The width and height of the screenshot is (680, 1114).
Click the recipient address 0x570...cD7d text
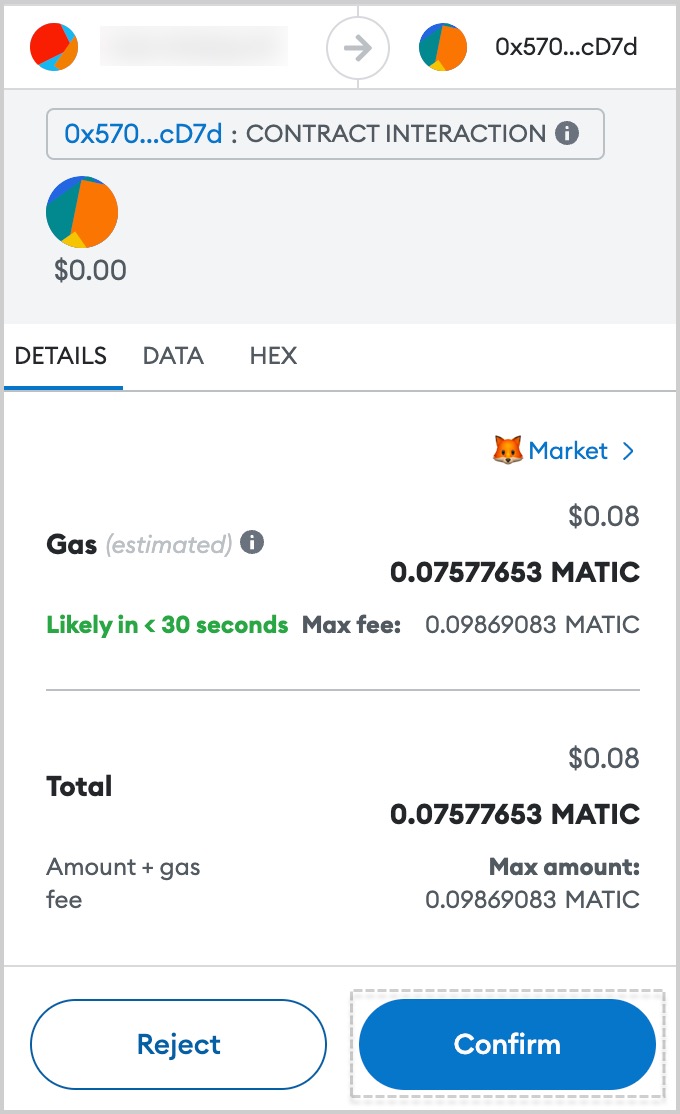pyautogui.click(x=566, y=47)
